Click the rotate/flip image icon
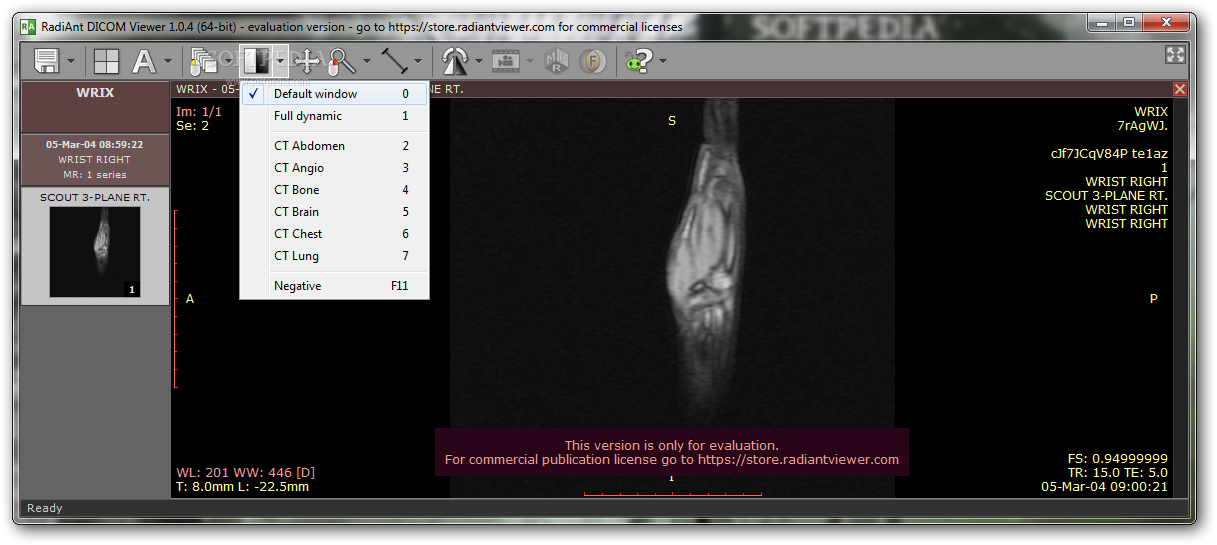 click(455, 61)
